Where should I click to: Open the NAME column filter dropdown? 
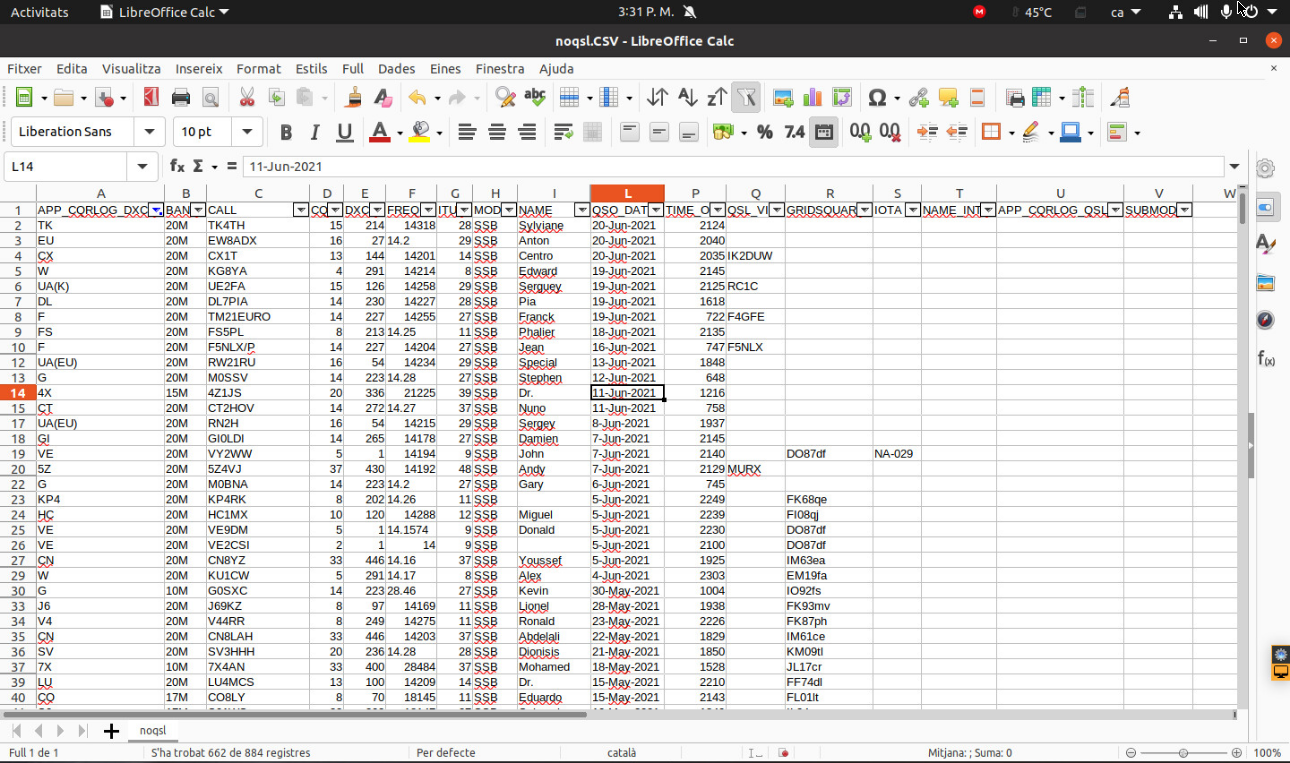[x=582, y=210]
